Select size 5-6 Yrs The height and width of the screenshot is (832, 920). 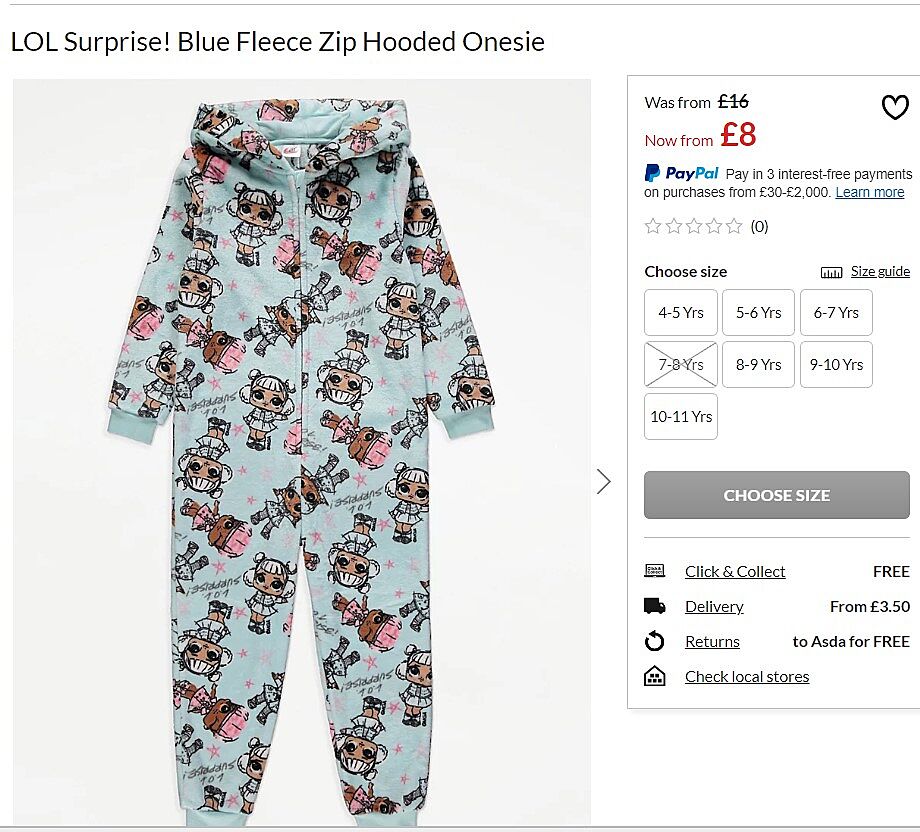pyautogui.click(x=758, y=312)
